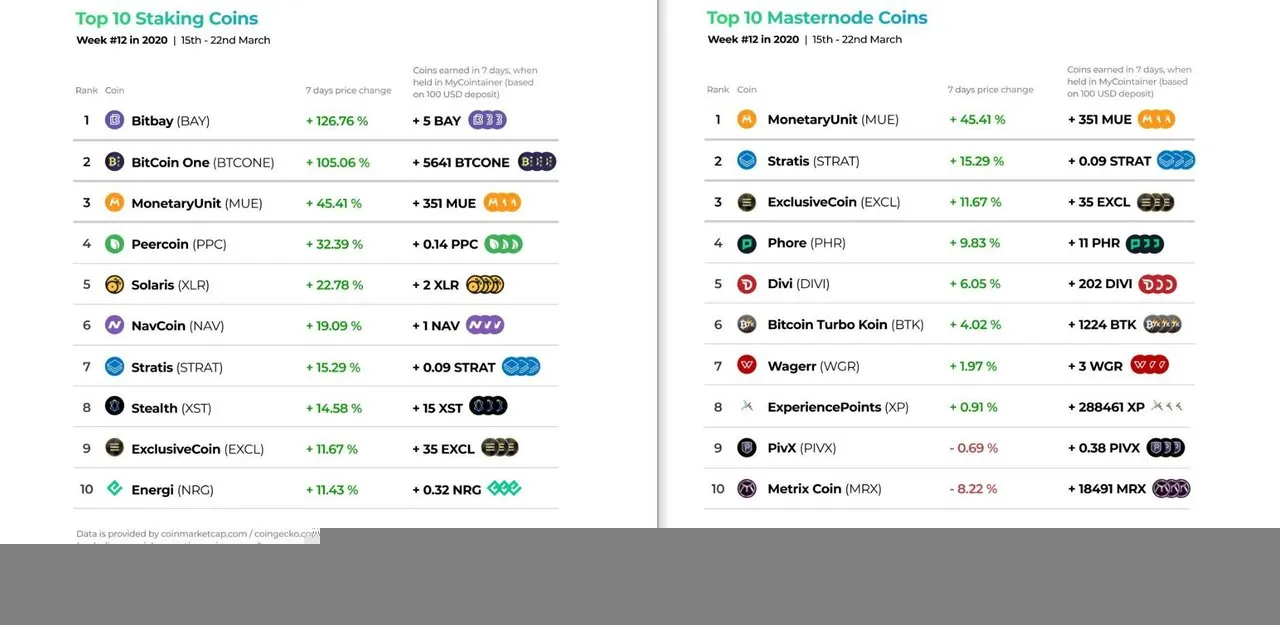Click the Bitbay coin icon in staking list

tap(115, 120)
